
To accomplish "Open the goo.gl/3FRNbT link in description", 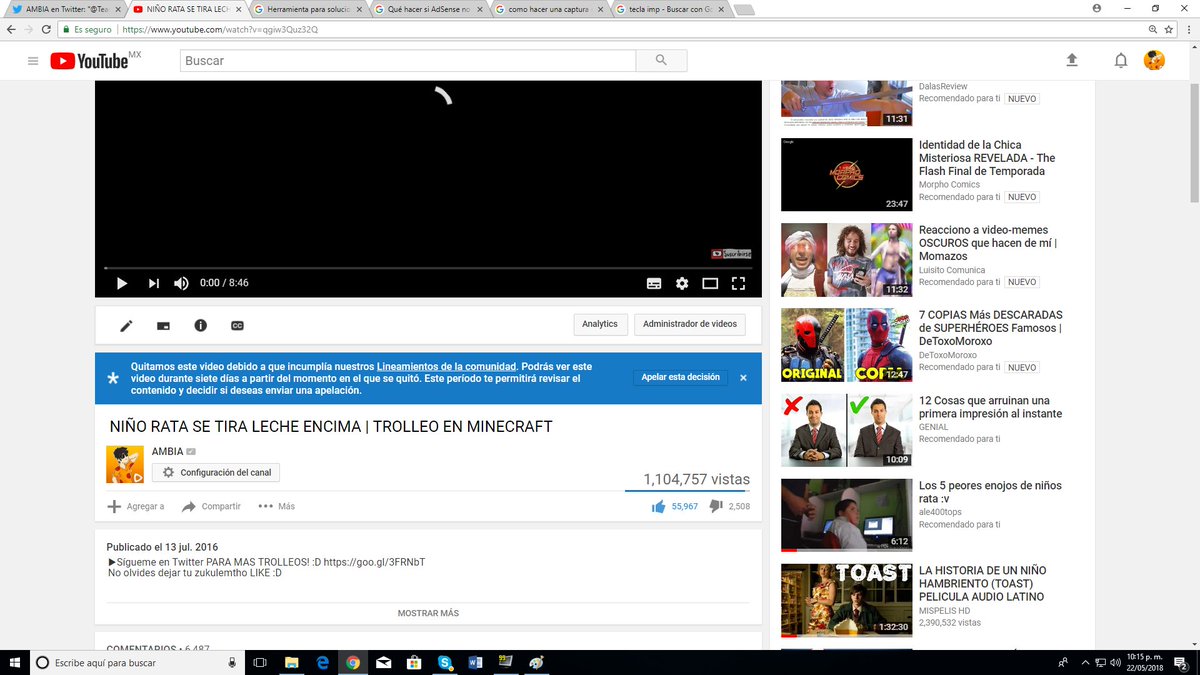I will [374, 562].
